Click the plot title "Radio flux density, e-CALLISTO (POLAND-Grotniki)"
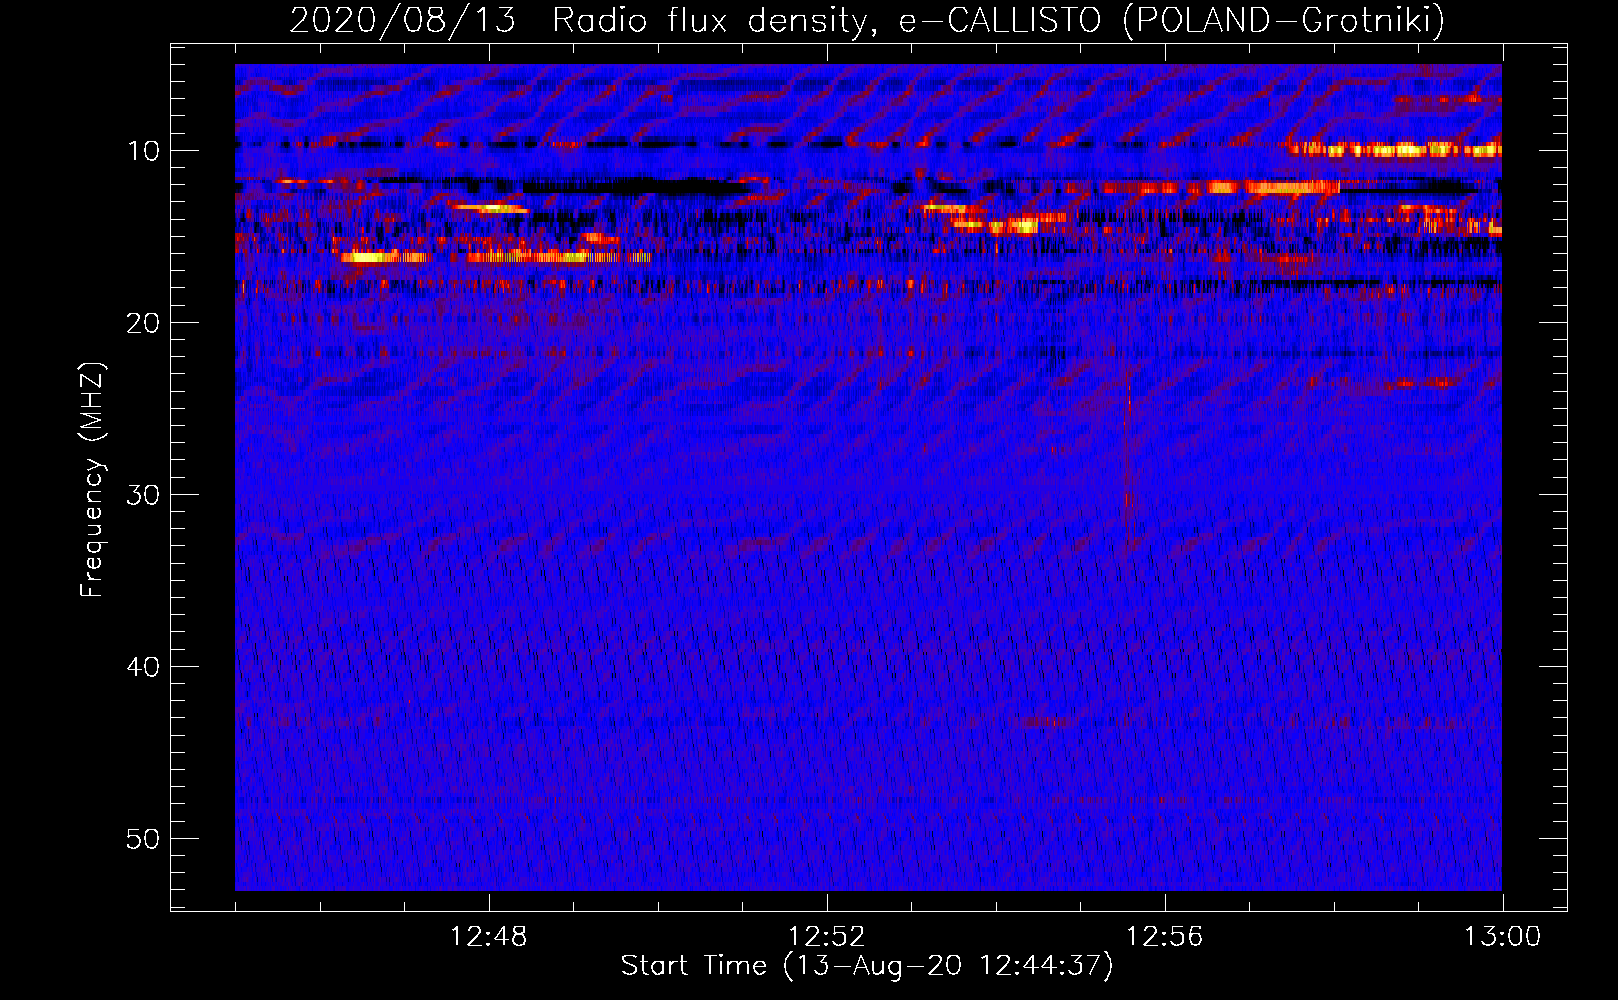Screen dimensions: 1618x1000 click(998, 20)
